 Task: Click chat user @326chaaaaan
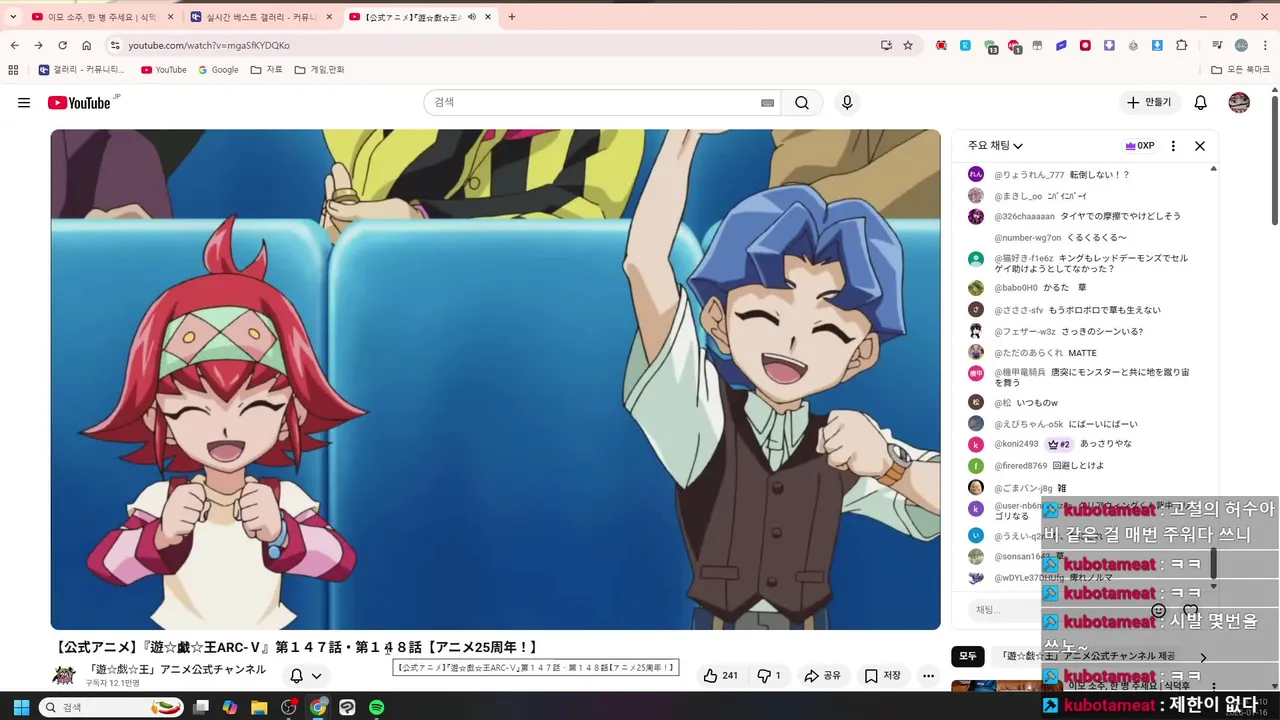[1024, 217]
